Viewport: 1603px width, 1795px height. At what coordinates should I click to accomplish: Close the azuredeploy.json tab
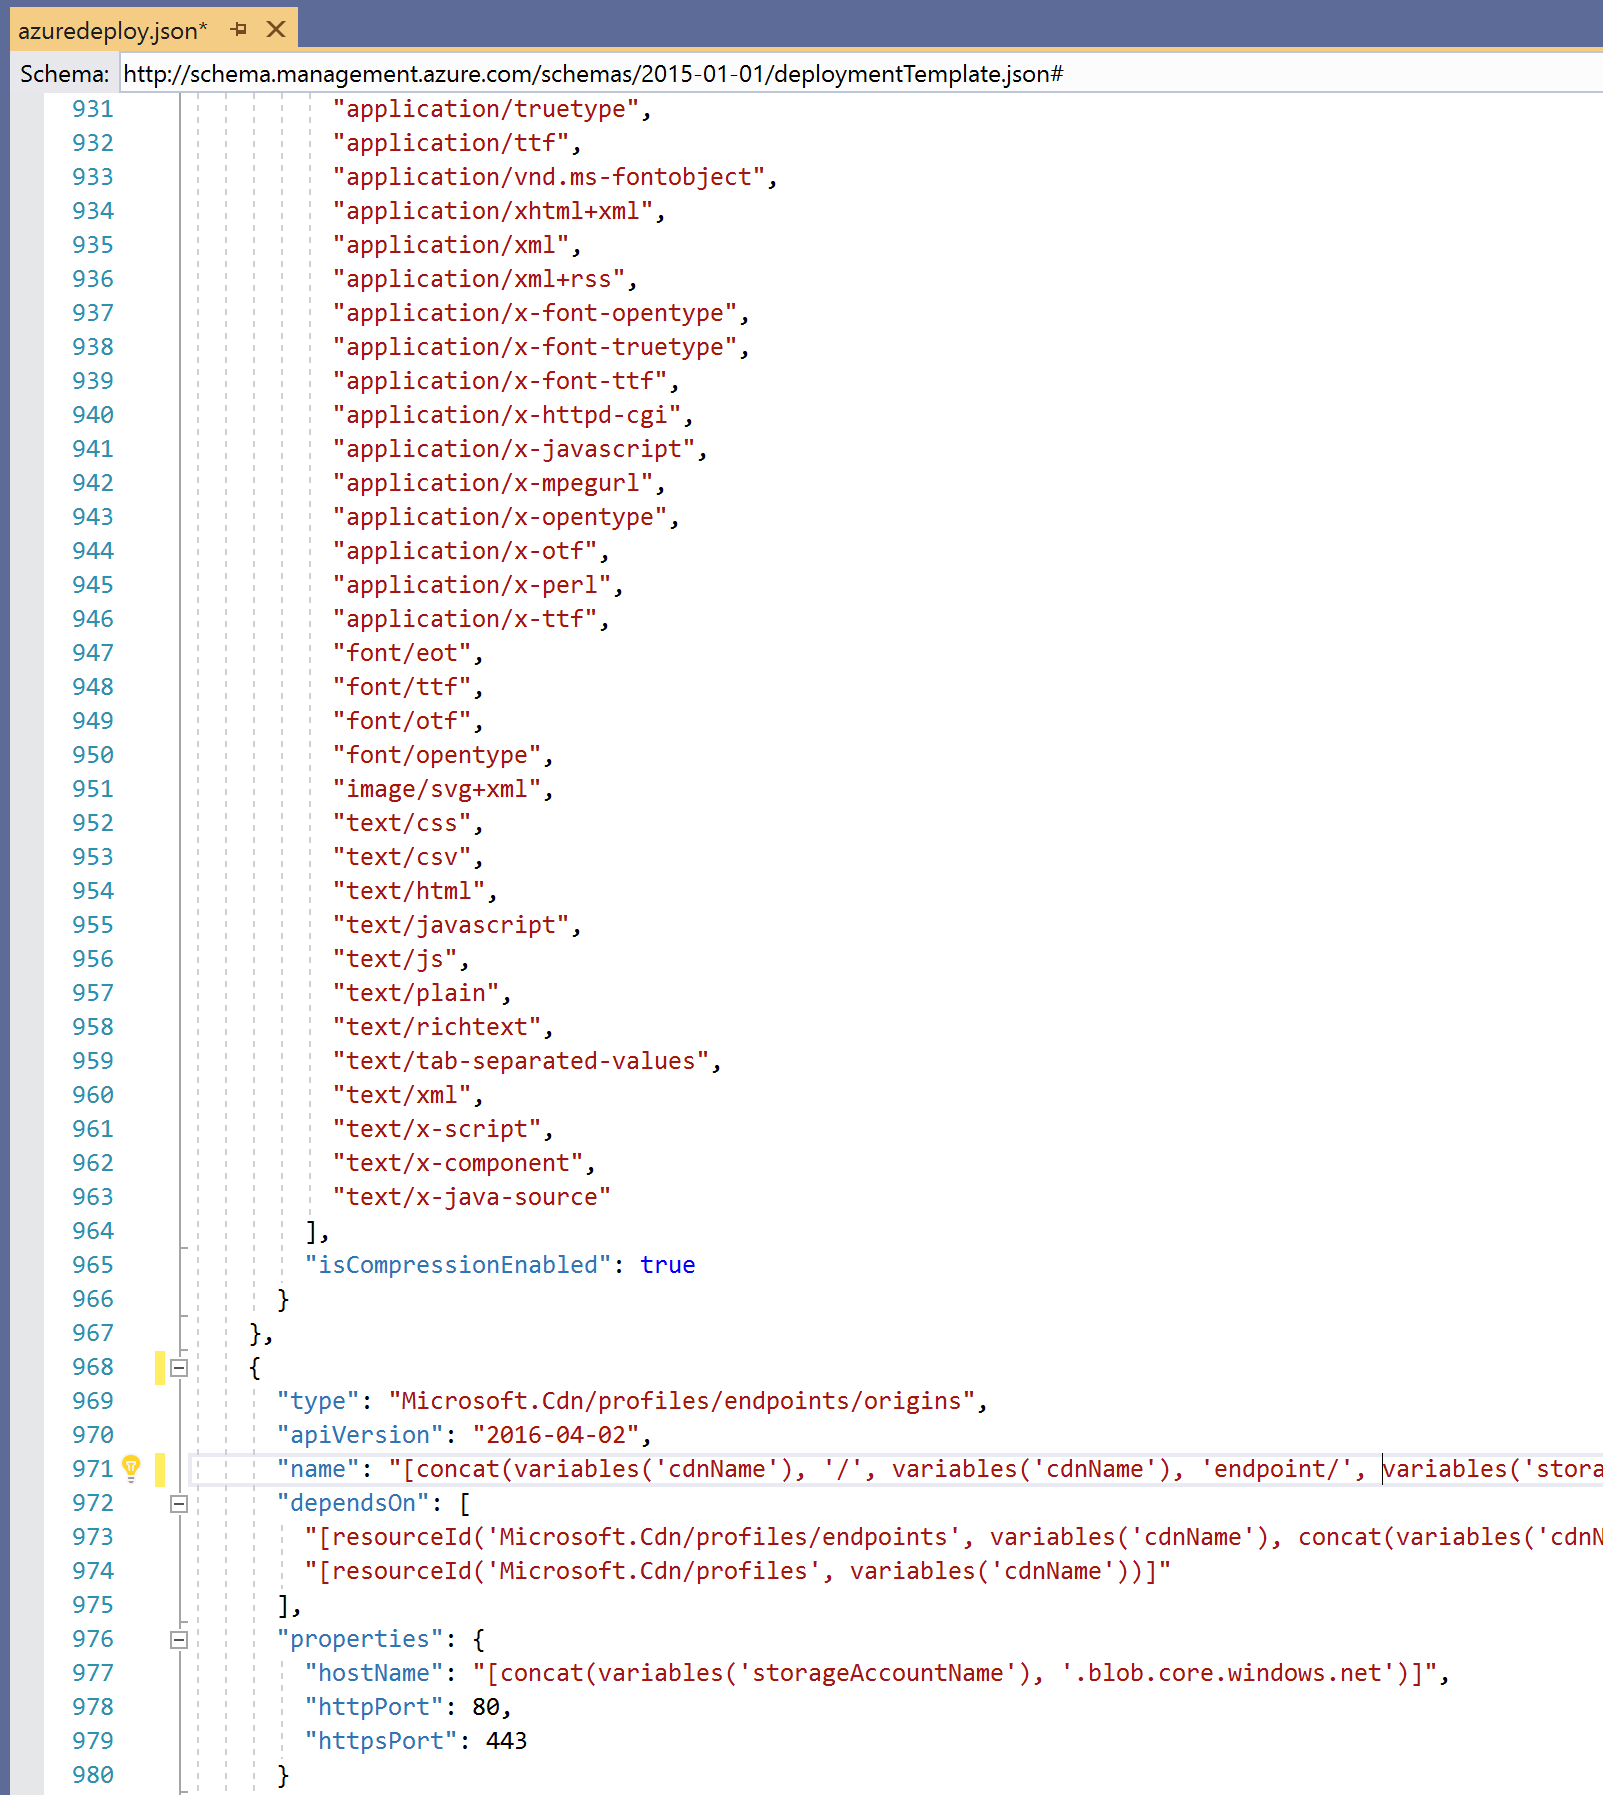click(276, 30)
